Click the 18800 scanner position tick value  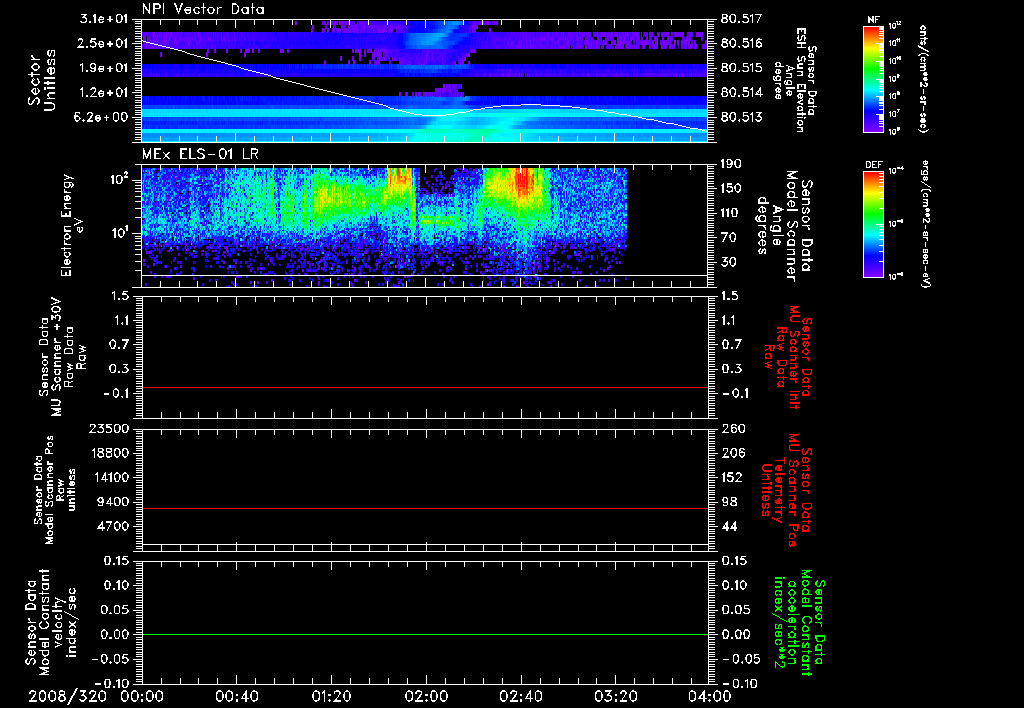(108, 453)
